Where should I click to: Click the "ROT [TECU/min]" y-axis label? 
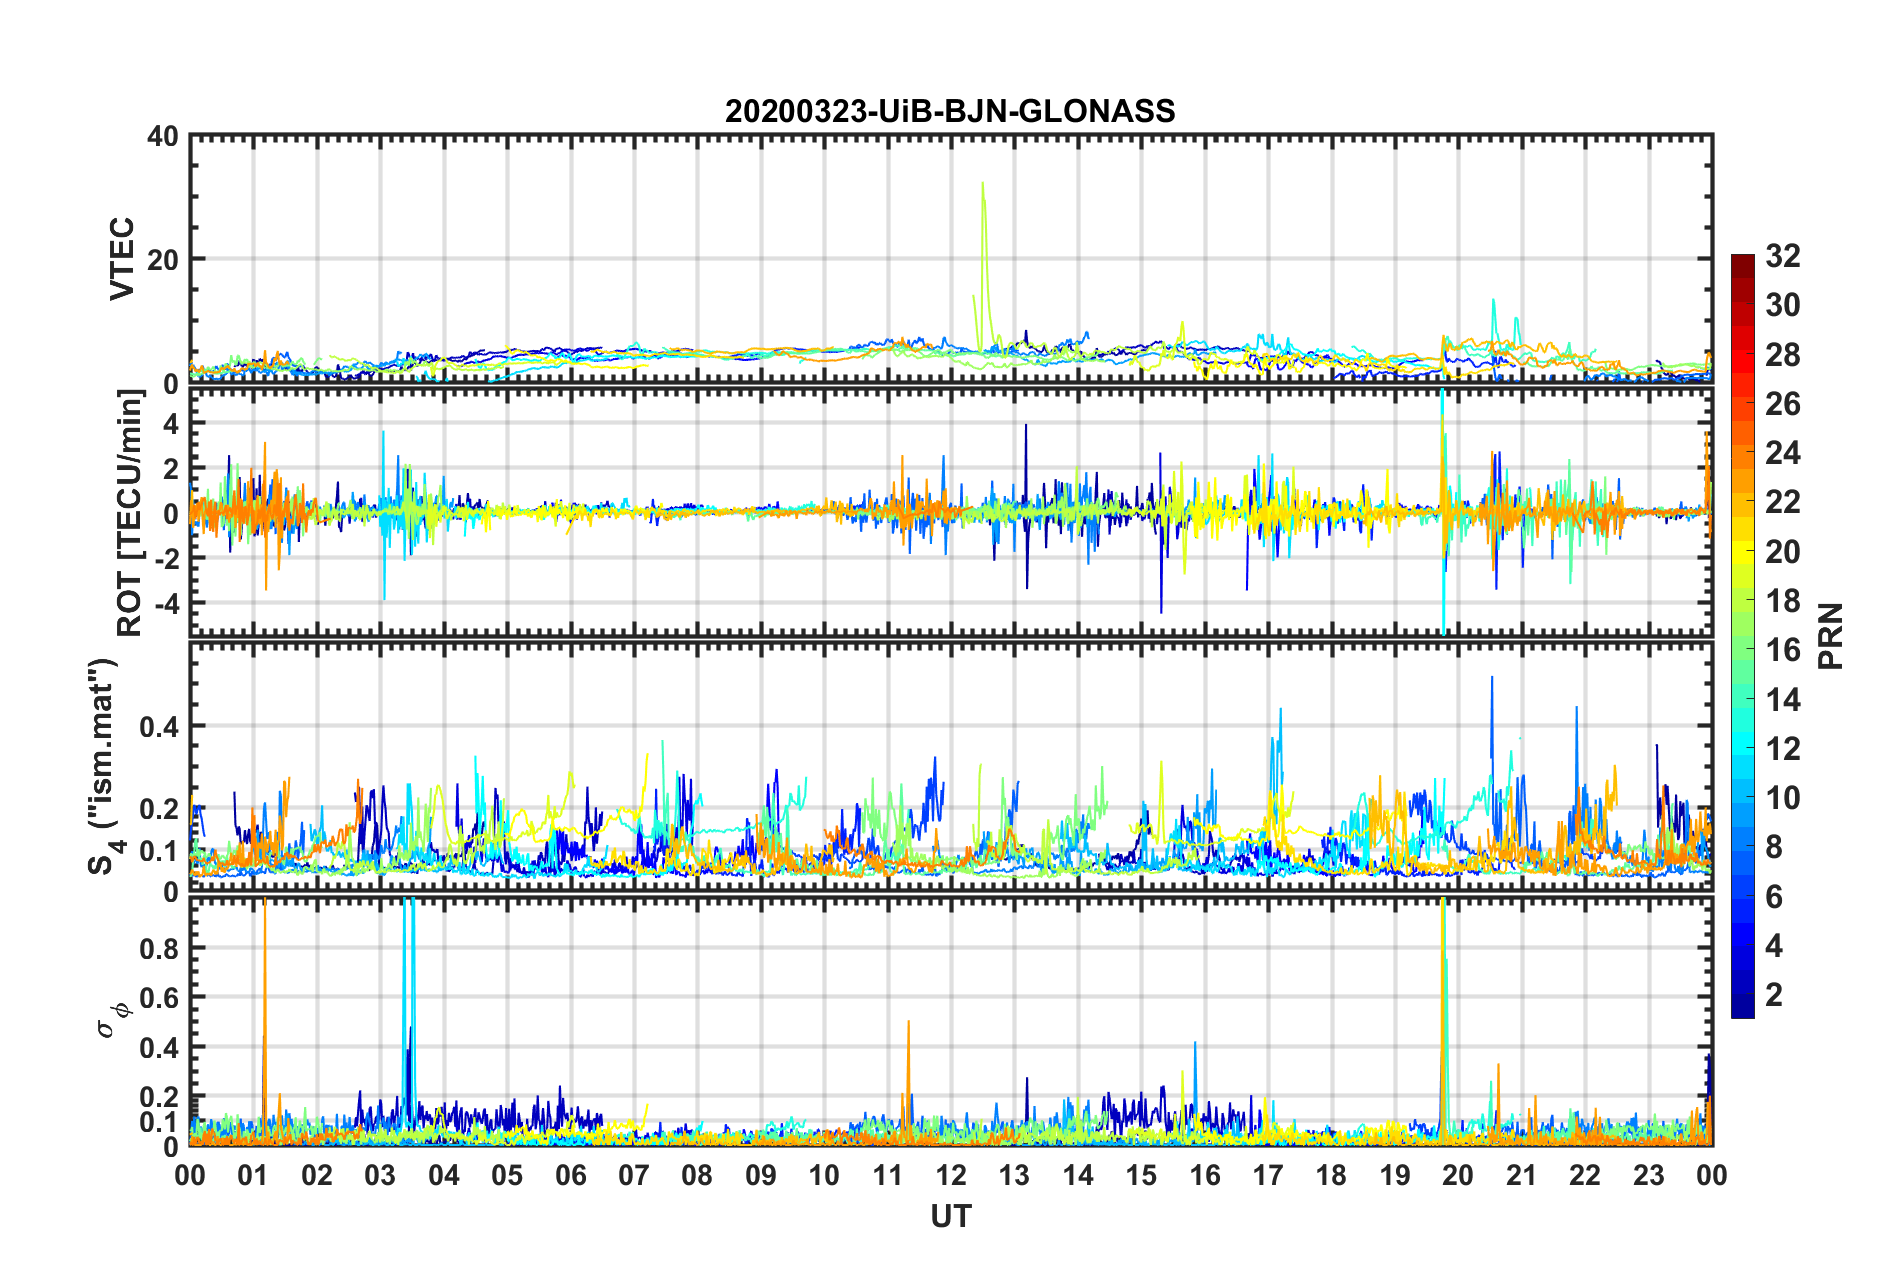click(130, 513)
